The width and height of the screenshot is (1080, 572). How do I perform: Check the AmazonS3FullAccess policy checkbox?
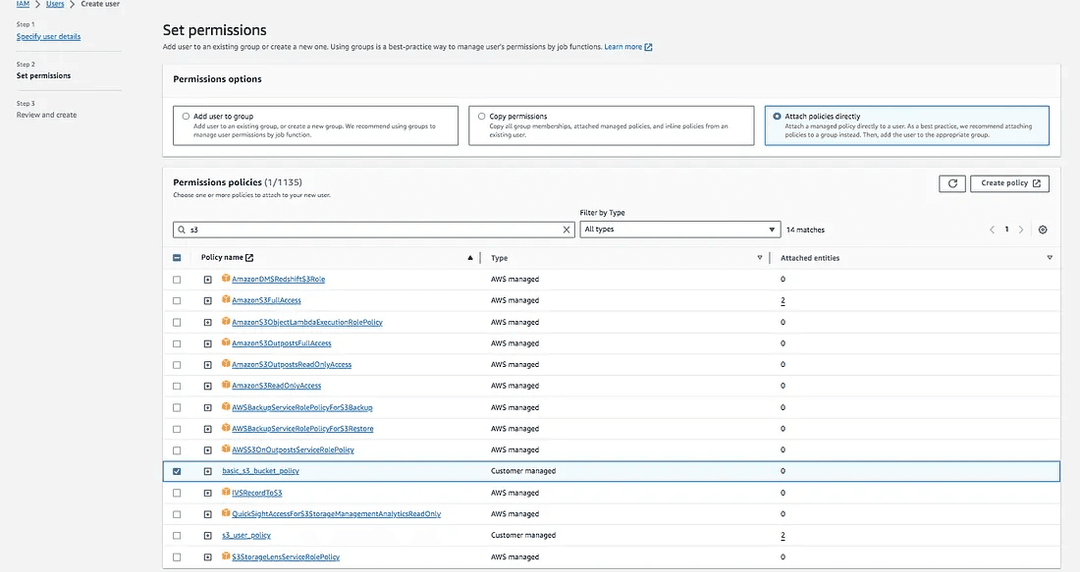[x=177, y=300]
